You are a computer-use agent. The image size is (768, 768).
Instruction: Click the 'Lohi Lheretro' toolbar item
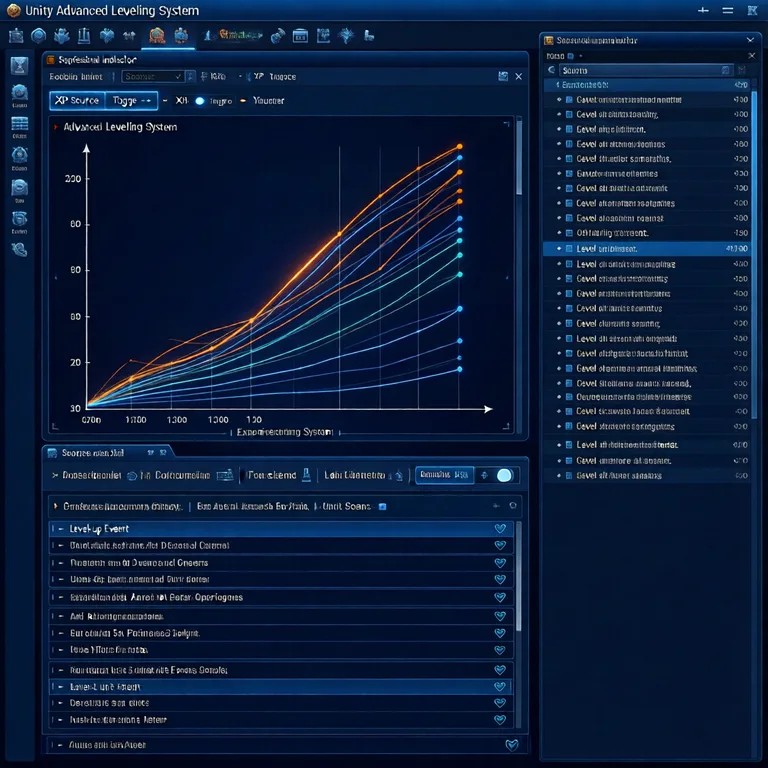click(x=355, y=475)
